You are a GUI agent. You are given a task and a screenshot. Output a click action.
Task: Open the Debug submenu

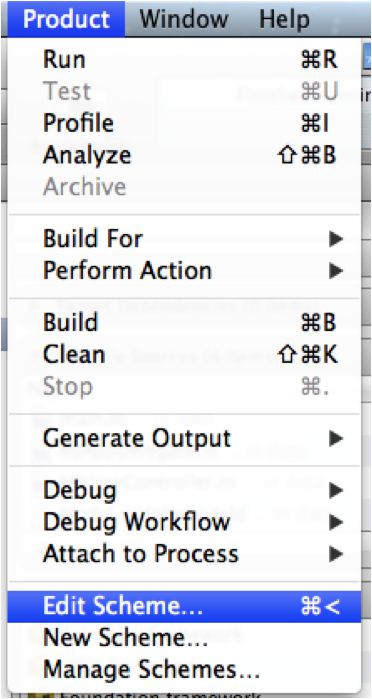click(x=184, y=491)
